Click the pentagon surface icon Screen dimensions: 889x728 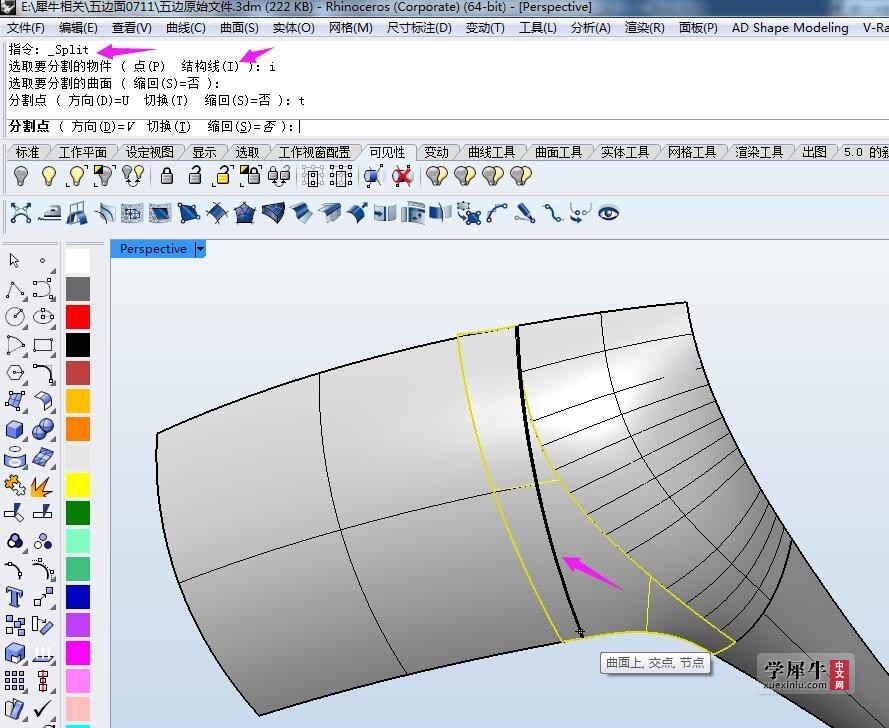coord(244,213)
